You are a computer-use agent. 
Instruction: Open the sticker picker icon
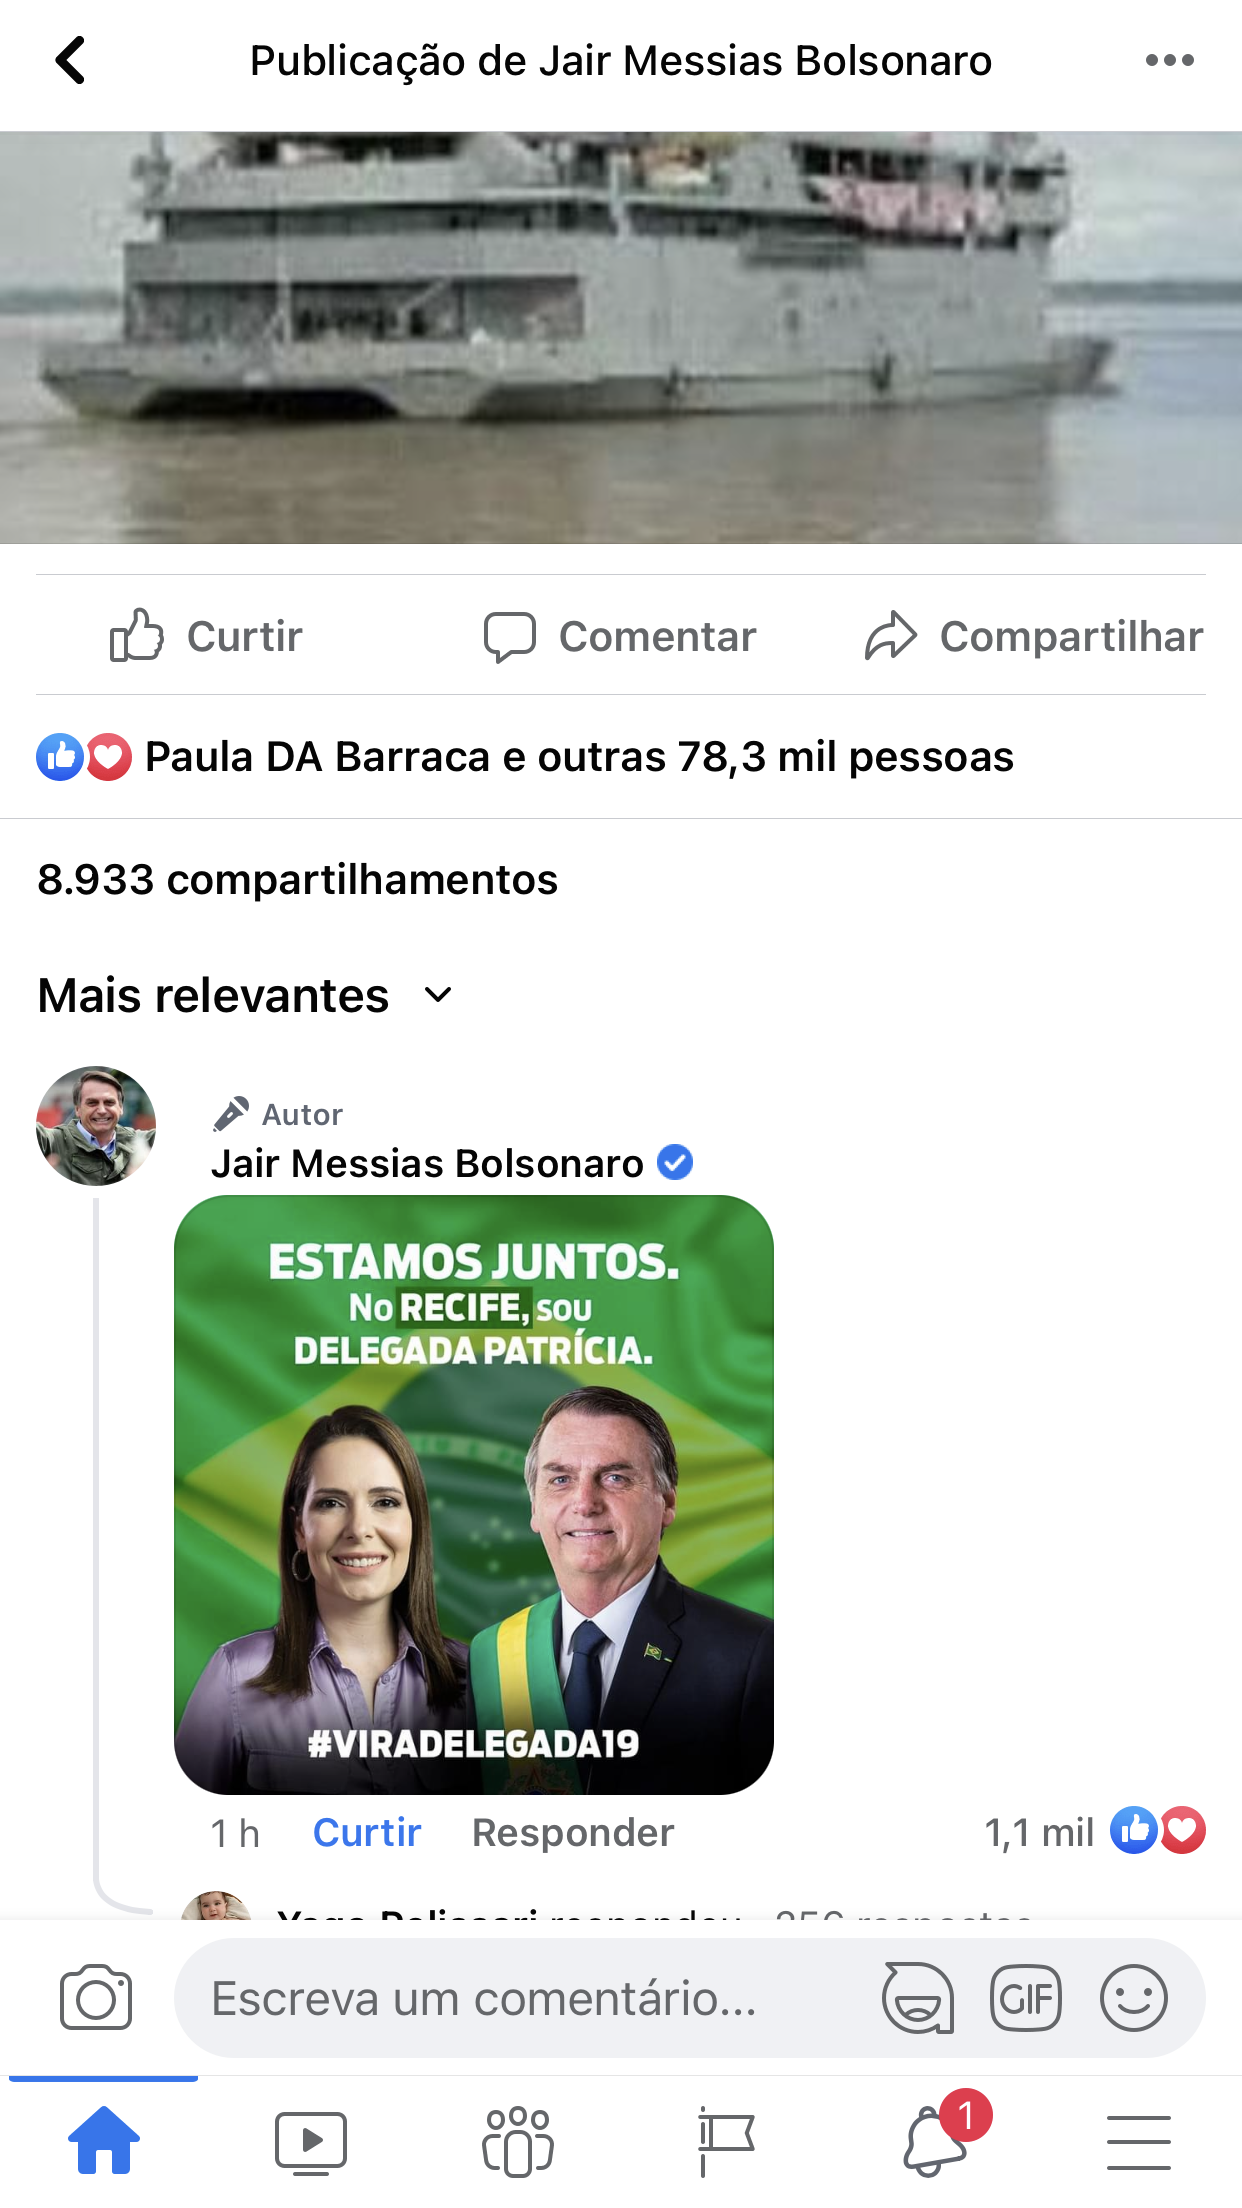coord(917,1999)
